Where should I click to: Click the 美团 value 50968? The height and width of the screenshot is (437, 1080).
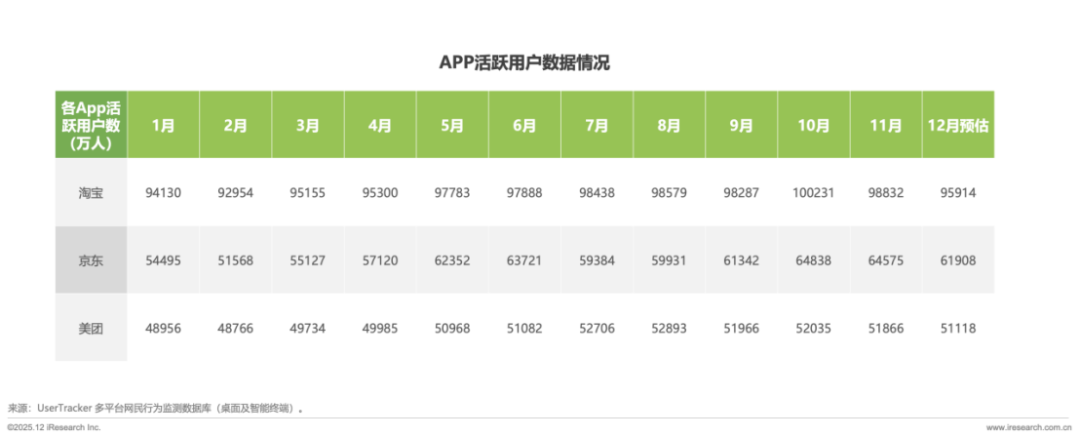point(453,329)
